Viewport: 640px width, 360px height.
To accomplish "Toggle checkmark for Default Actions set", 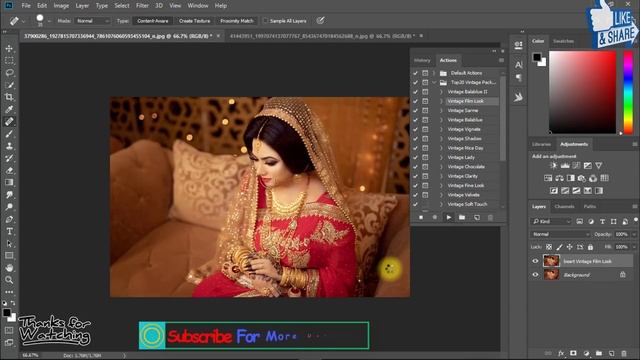I will tap(415, 73).
